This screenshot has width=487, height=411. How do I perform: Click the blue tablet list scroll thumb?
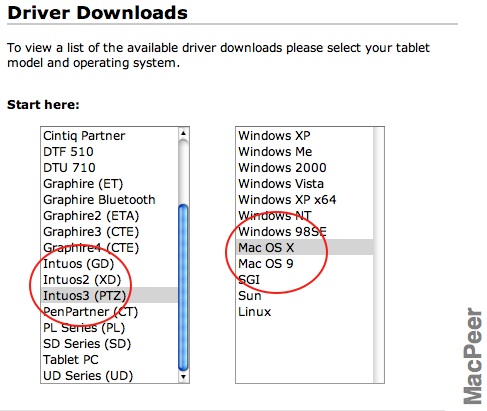point(183,287)
